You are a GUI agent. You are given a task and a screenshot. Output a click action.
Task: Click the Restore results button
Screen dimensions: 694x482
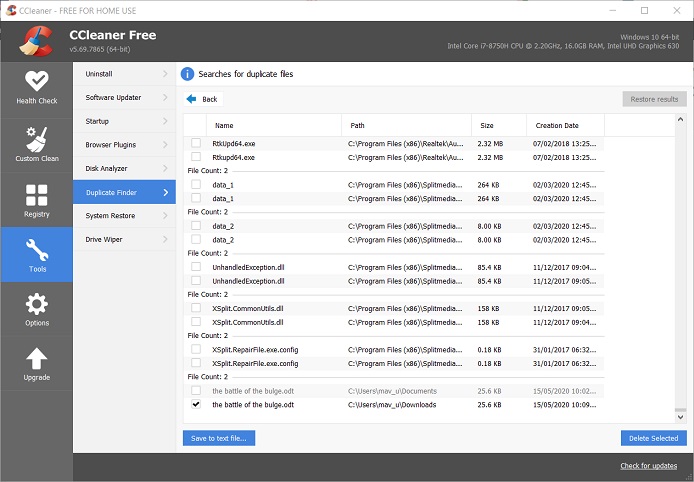tap(654, 99)
